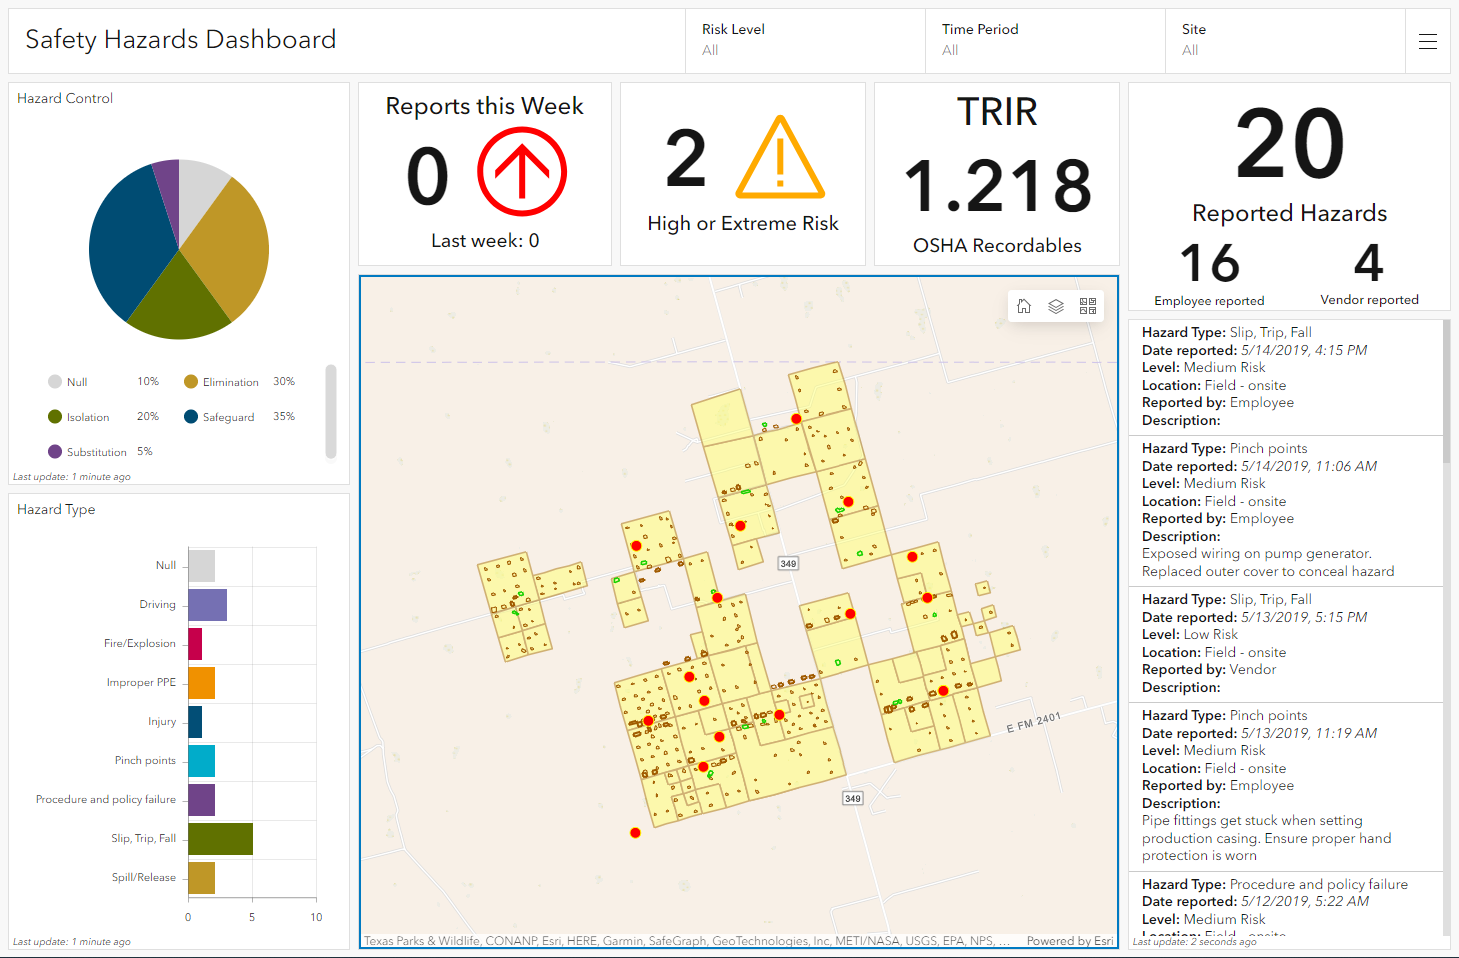
Task: Select the Slip, Trip, Fall bar
Action: (220, 839)
